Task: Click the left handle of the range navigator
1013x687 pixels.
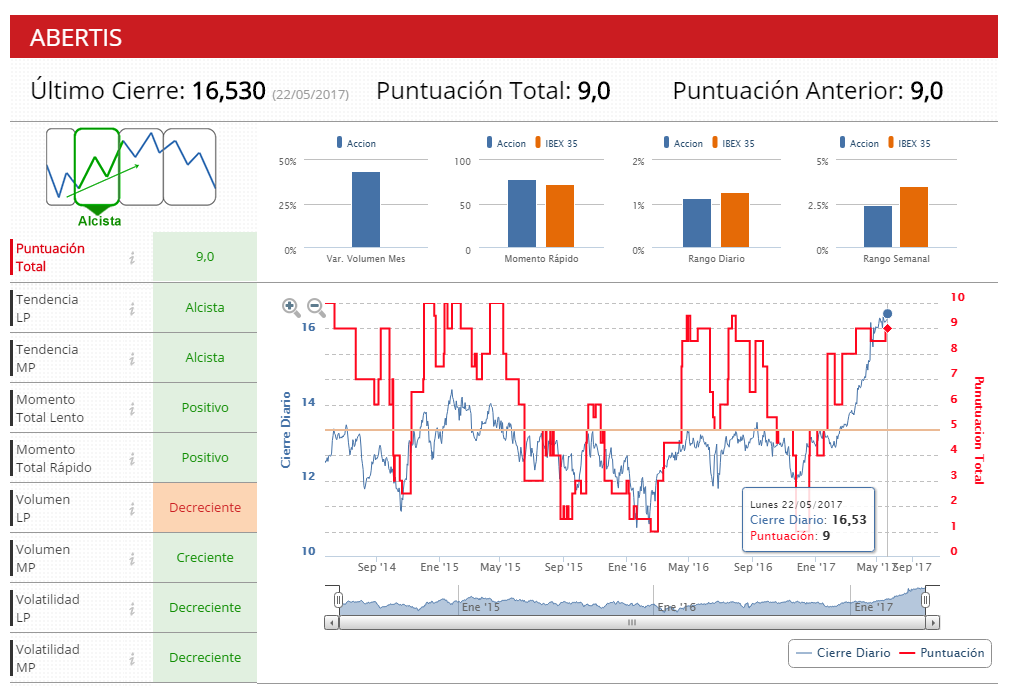Action: 338,600
